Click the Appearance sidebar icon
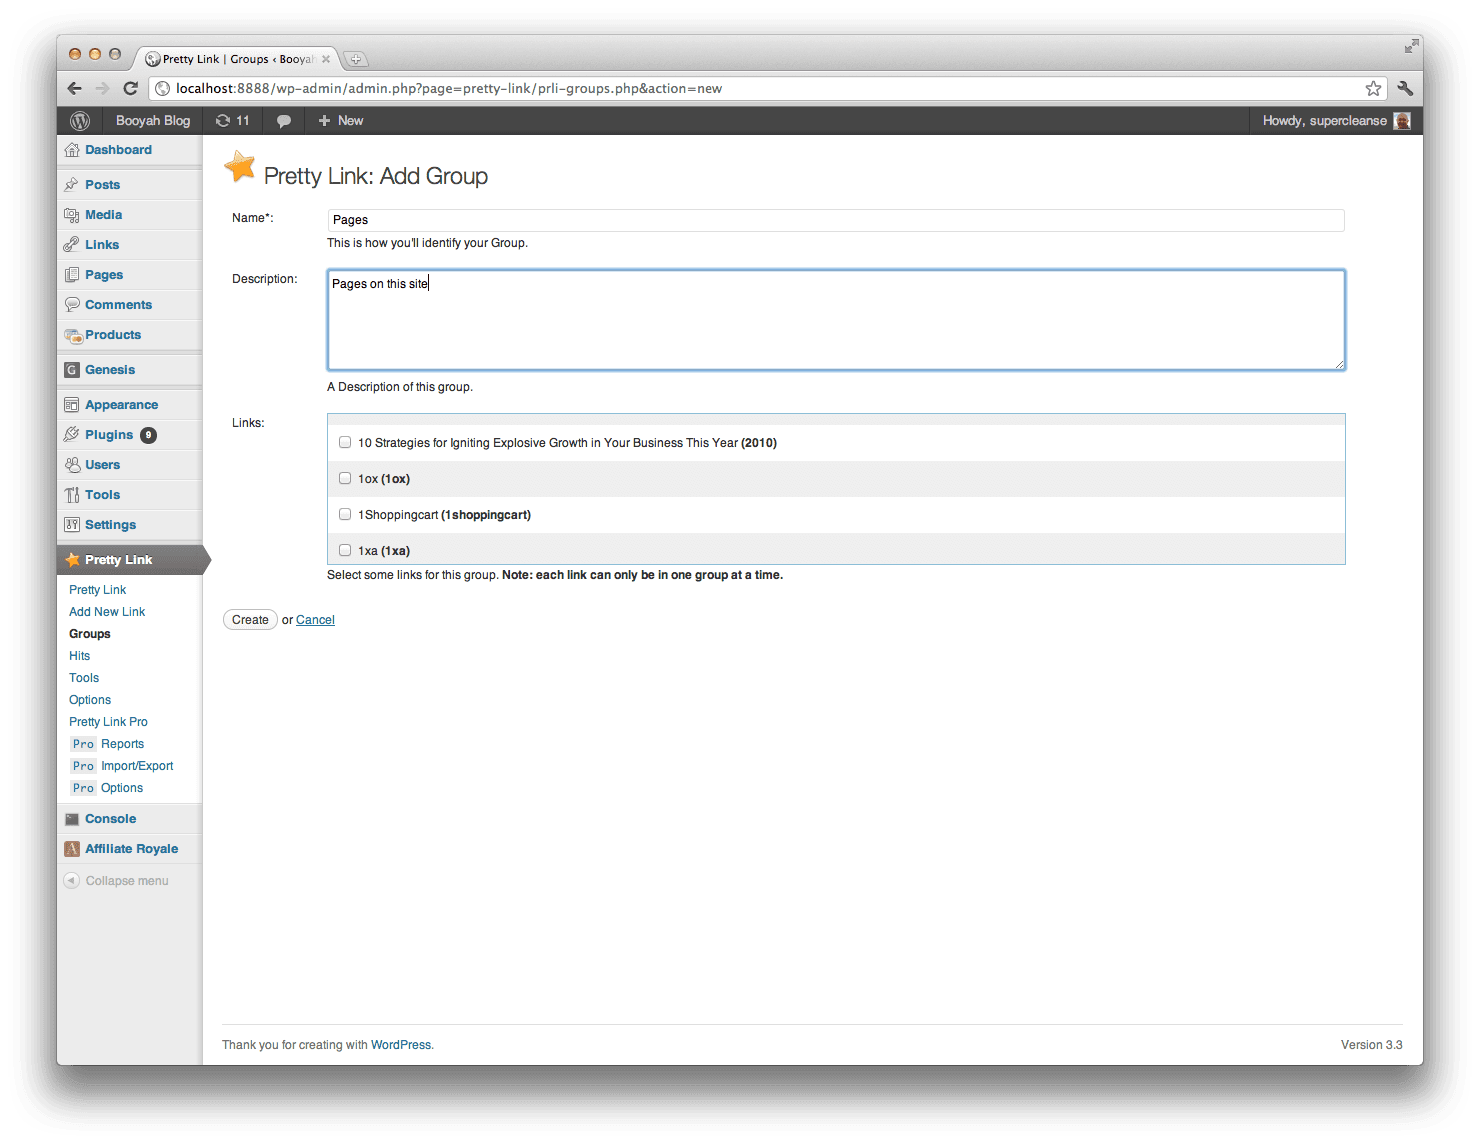This screenshot has width=1480, height=1144. click(72, 405)
